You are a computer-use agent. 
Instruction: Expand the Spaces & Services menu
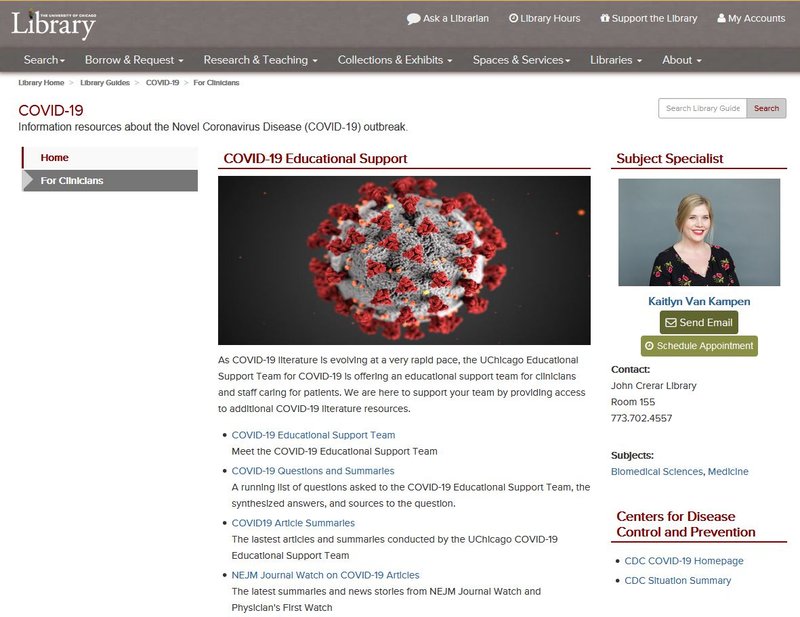(x=521, y=60)
